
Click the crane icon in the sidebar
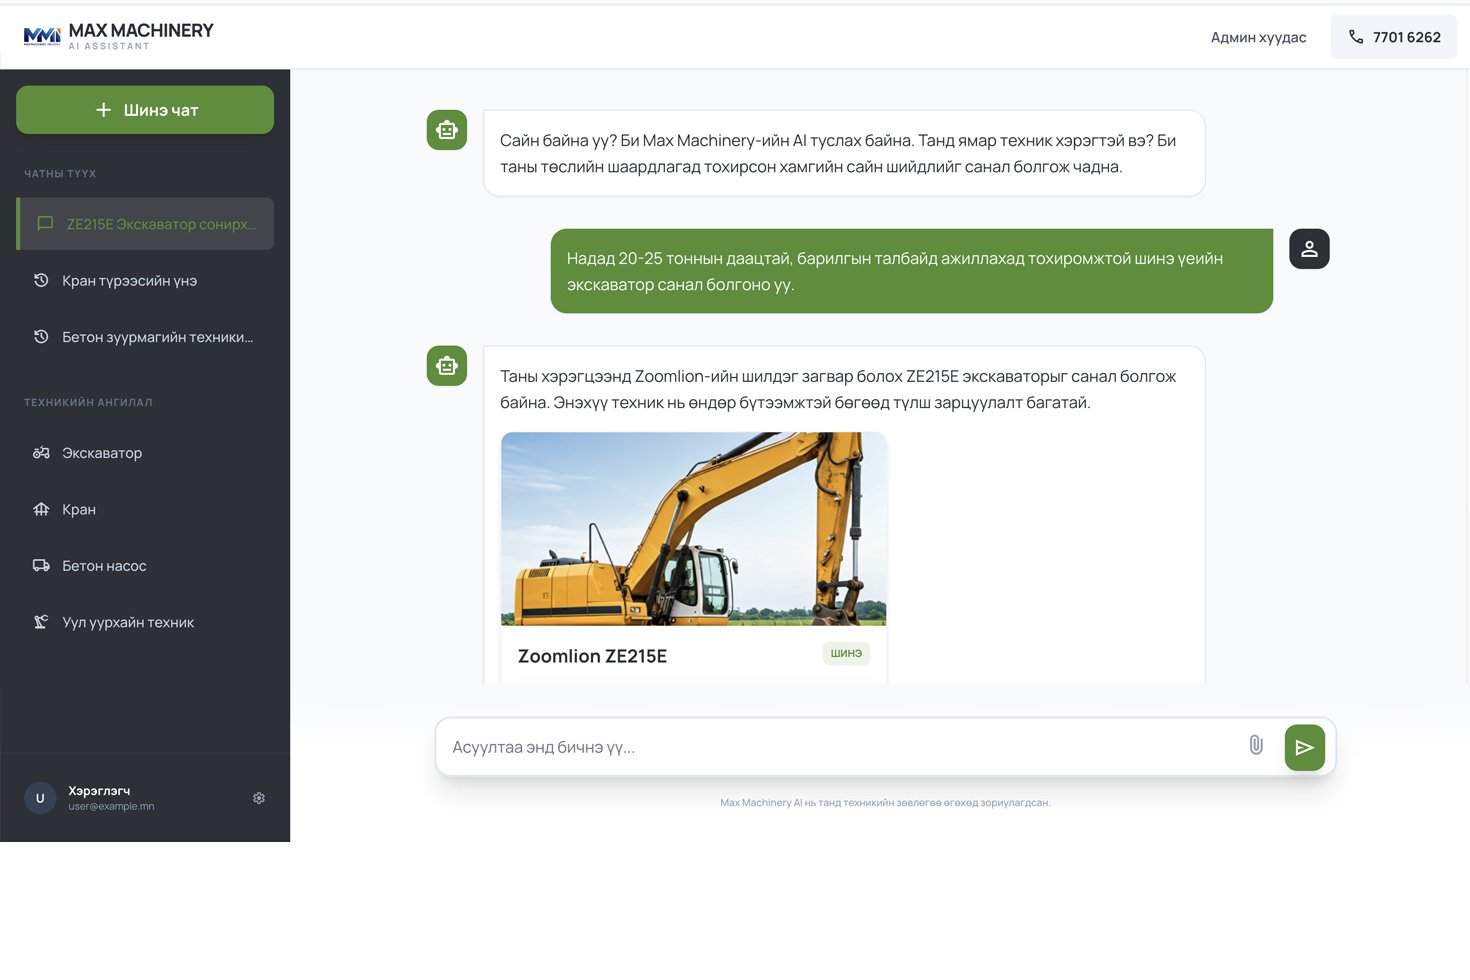41,509
